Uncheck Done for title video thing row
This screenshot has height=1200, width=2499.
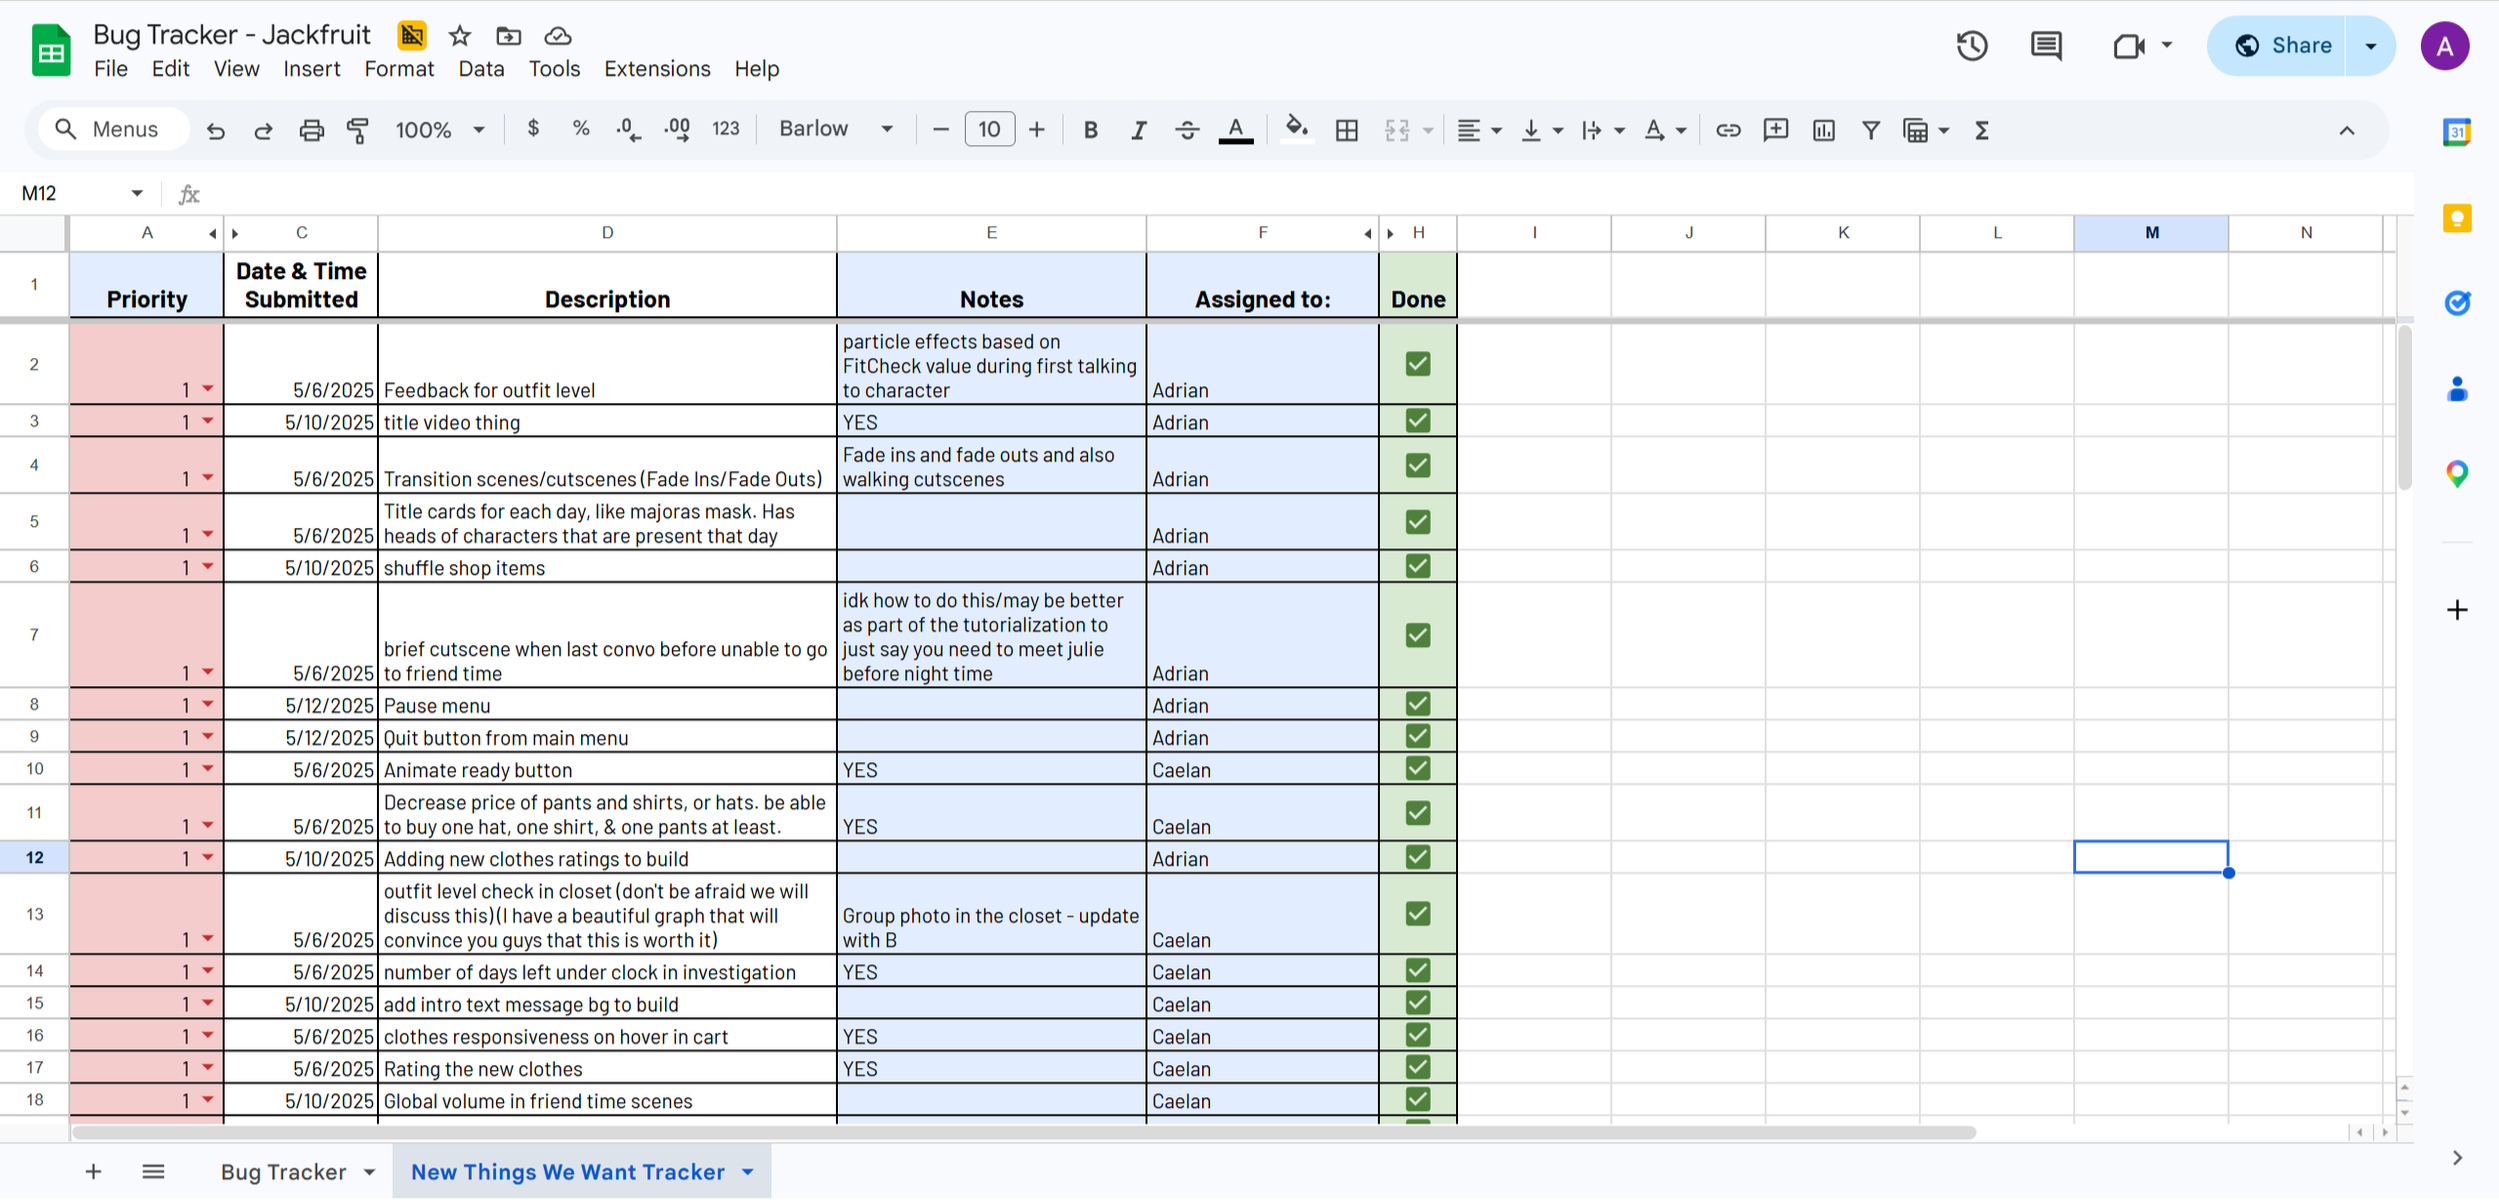1417,420
